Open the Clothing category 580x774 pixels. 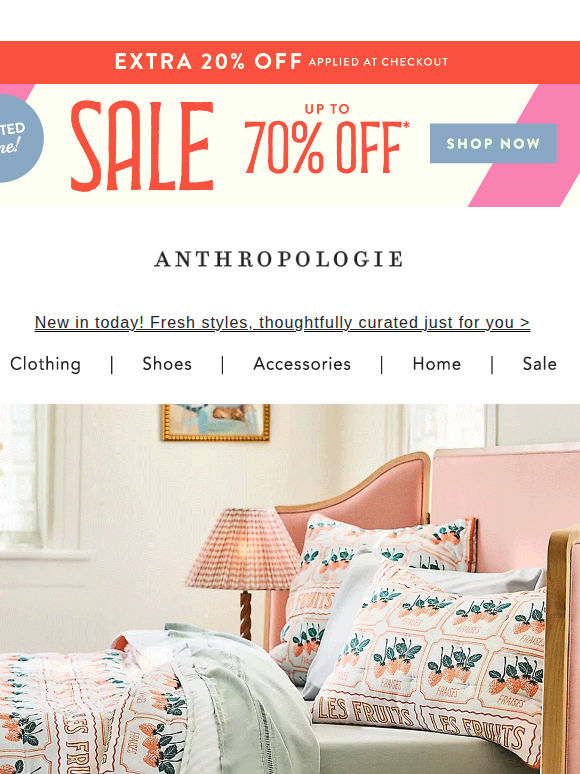[x=45, y=364]
